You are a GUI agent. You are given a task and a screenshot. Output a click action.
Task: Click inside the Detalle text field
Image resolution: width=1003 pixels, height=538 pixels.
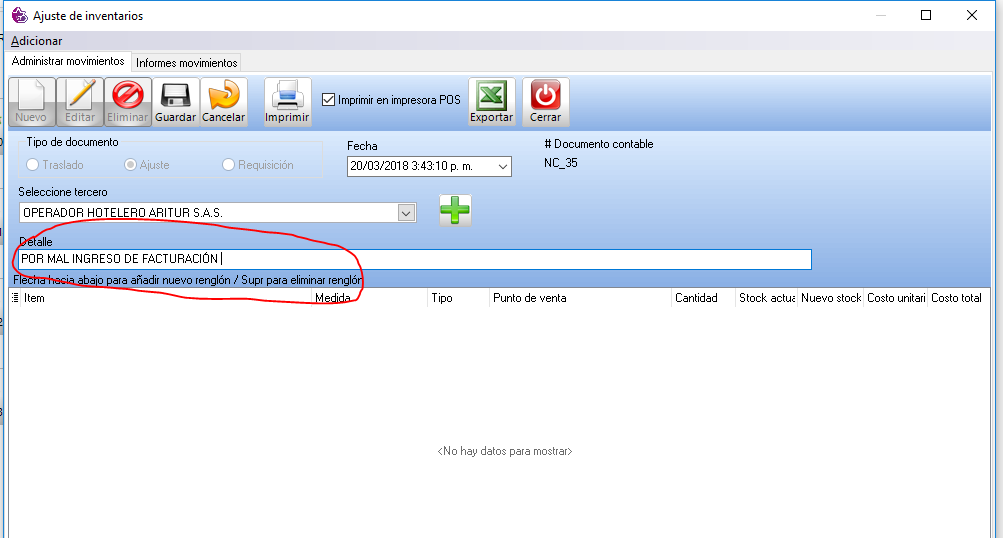pos(500,260)
